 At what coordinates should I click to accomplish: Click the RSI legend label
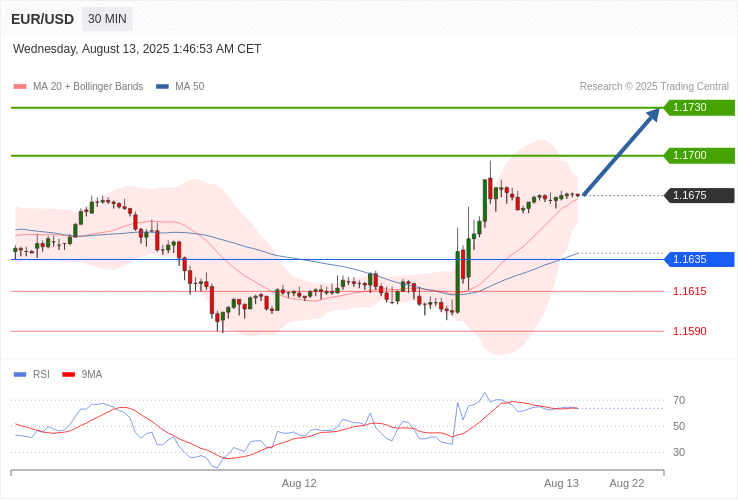click(x=41, y=375)
